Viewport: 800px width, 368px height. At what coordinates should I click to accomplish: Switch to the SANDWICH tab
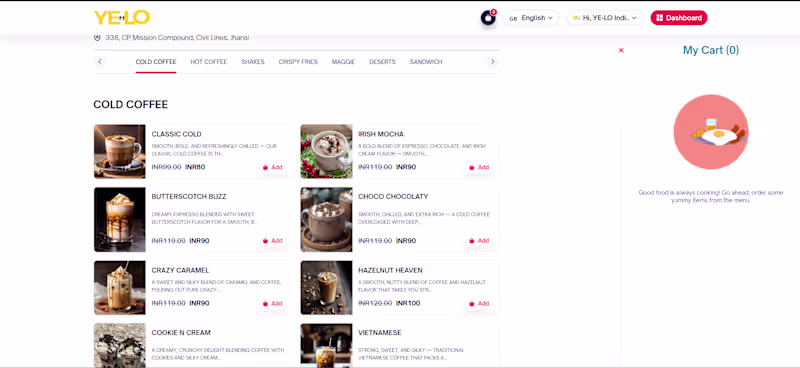pyautogui.click(x=426, y=62)
